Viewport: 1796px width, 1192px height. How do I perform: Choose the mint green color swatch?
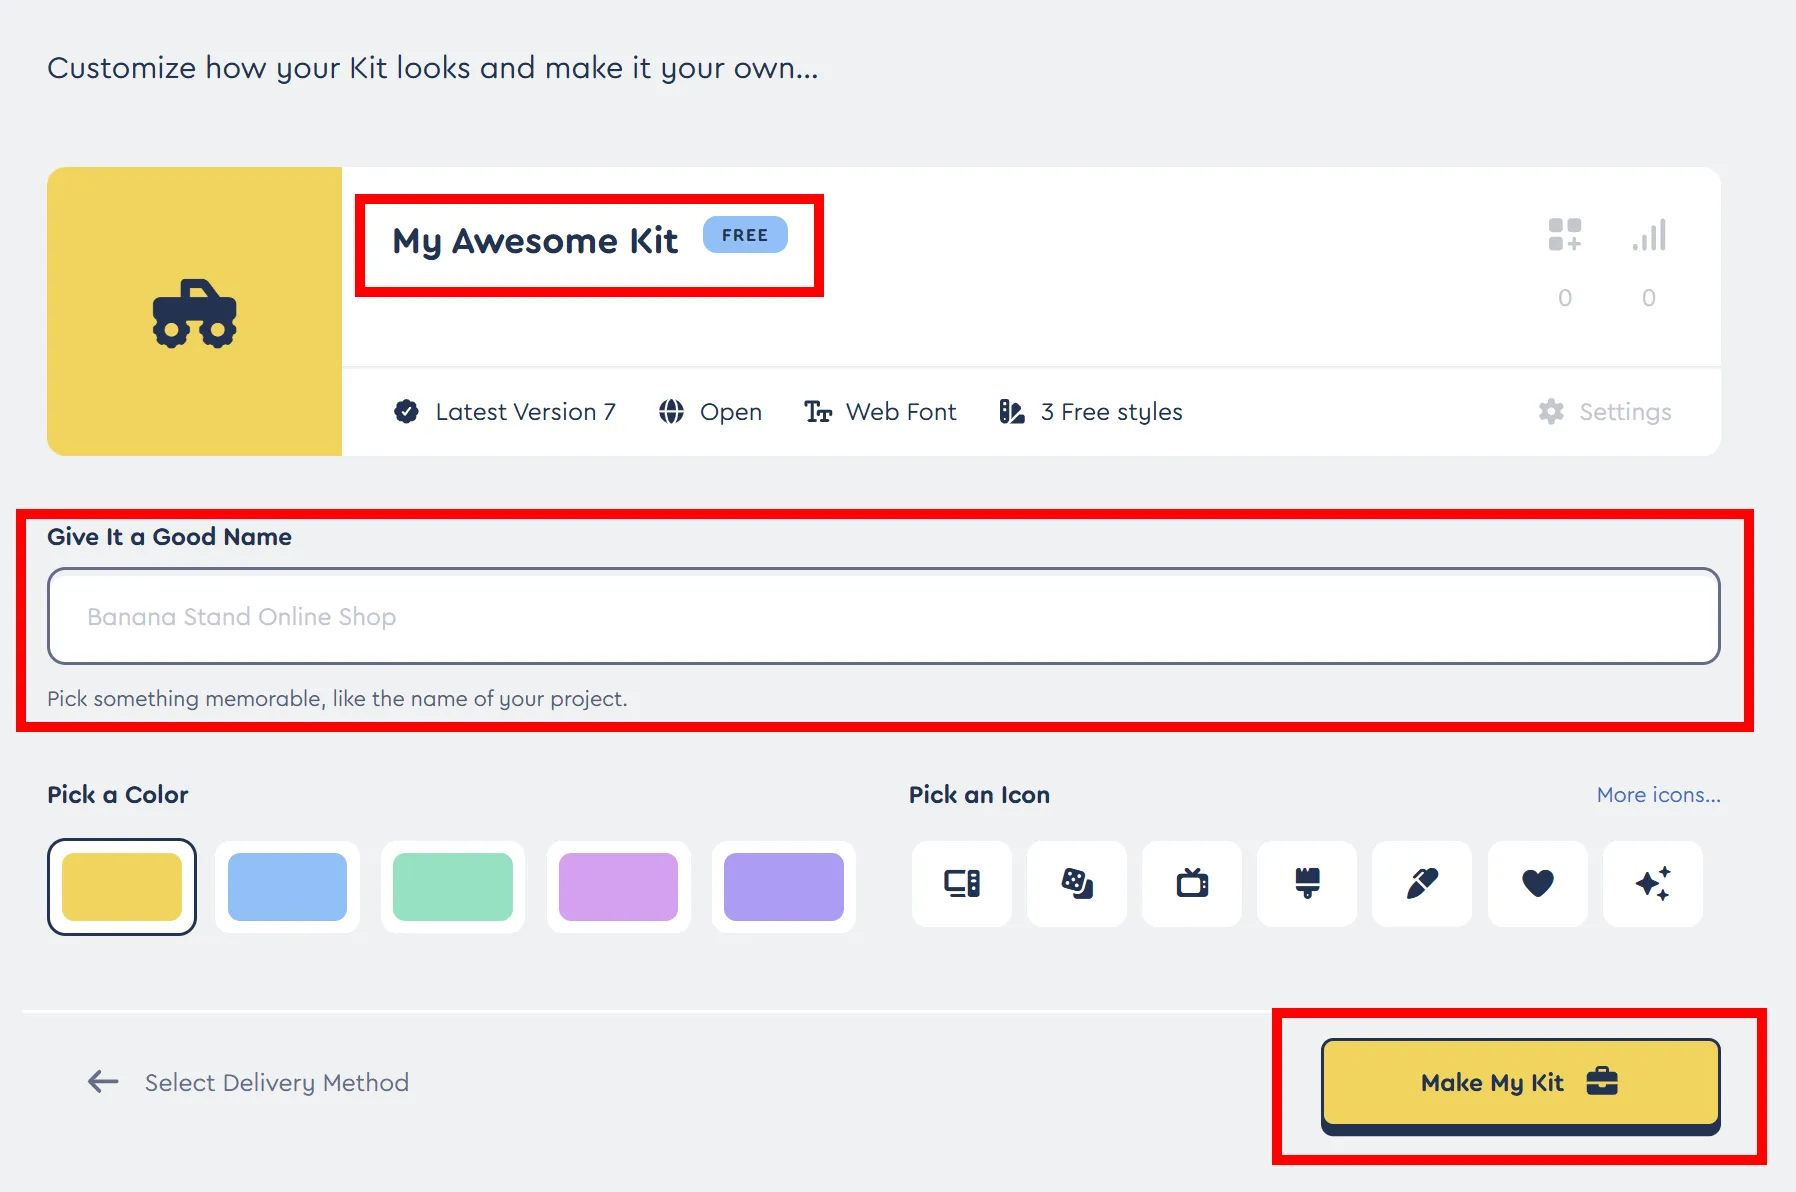453,887
